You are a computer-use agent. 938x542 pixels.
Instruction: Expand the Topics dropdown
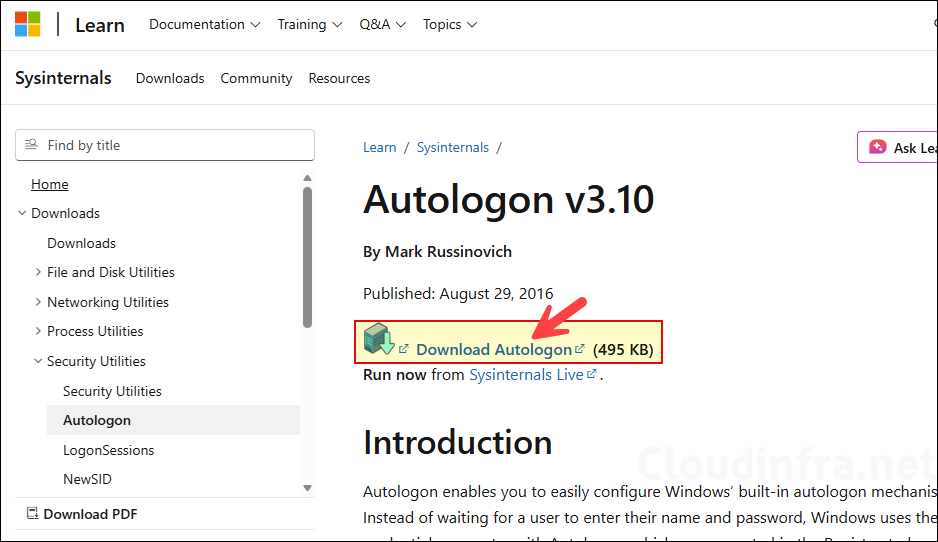pyautogui.click(x=449, y=24)
